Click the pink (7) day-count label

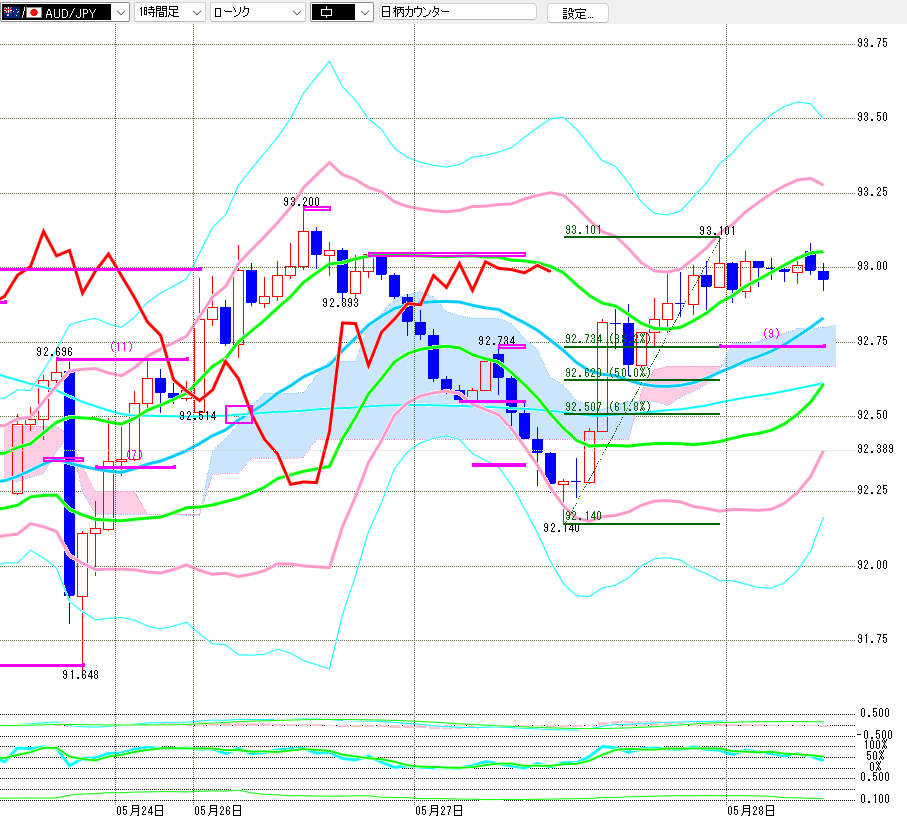[134, 455]
